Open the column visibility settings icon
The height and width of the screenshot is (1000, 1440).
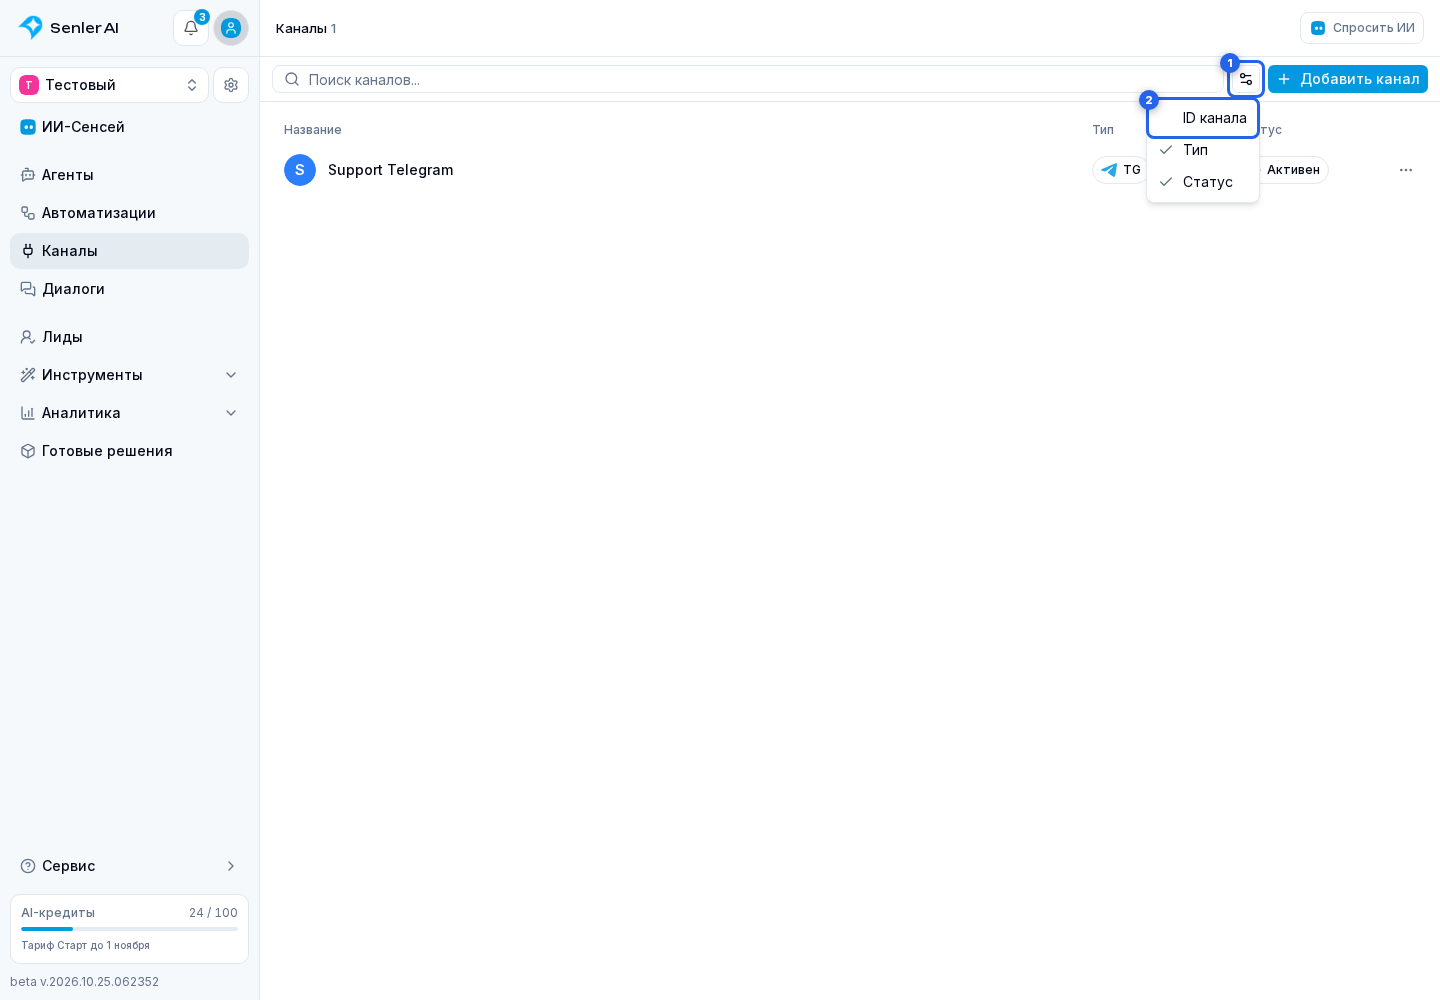click(x=1246, y=79)
